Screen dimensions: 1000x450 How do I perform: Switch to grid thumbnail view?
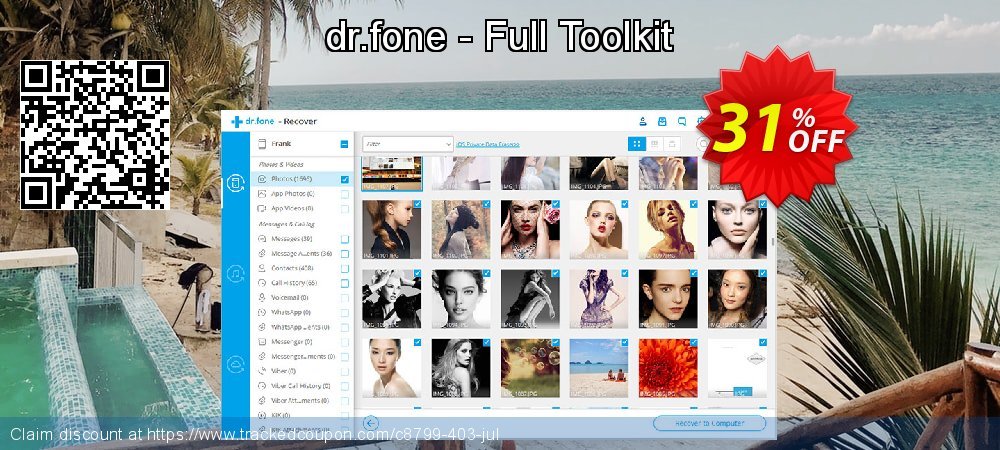636,144
